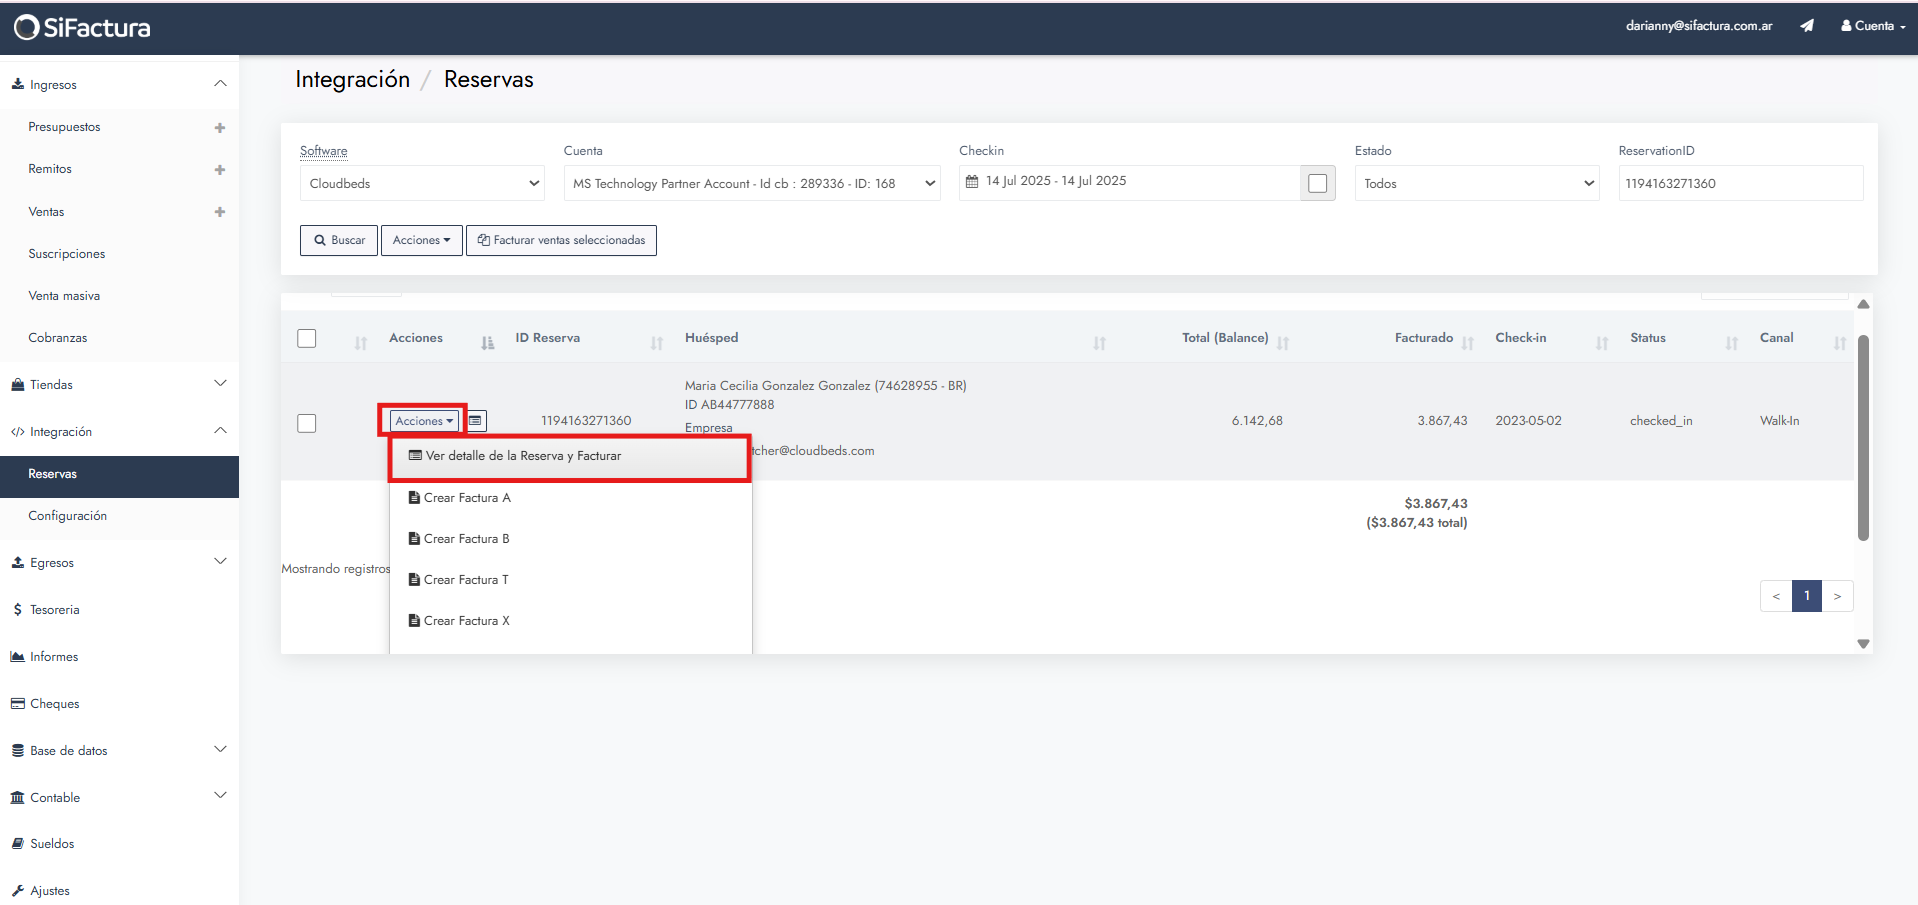1918x905 pixels.
Task: Open Tesorería in sidebar
Action: 54,610
